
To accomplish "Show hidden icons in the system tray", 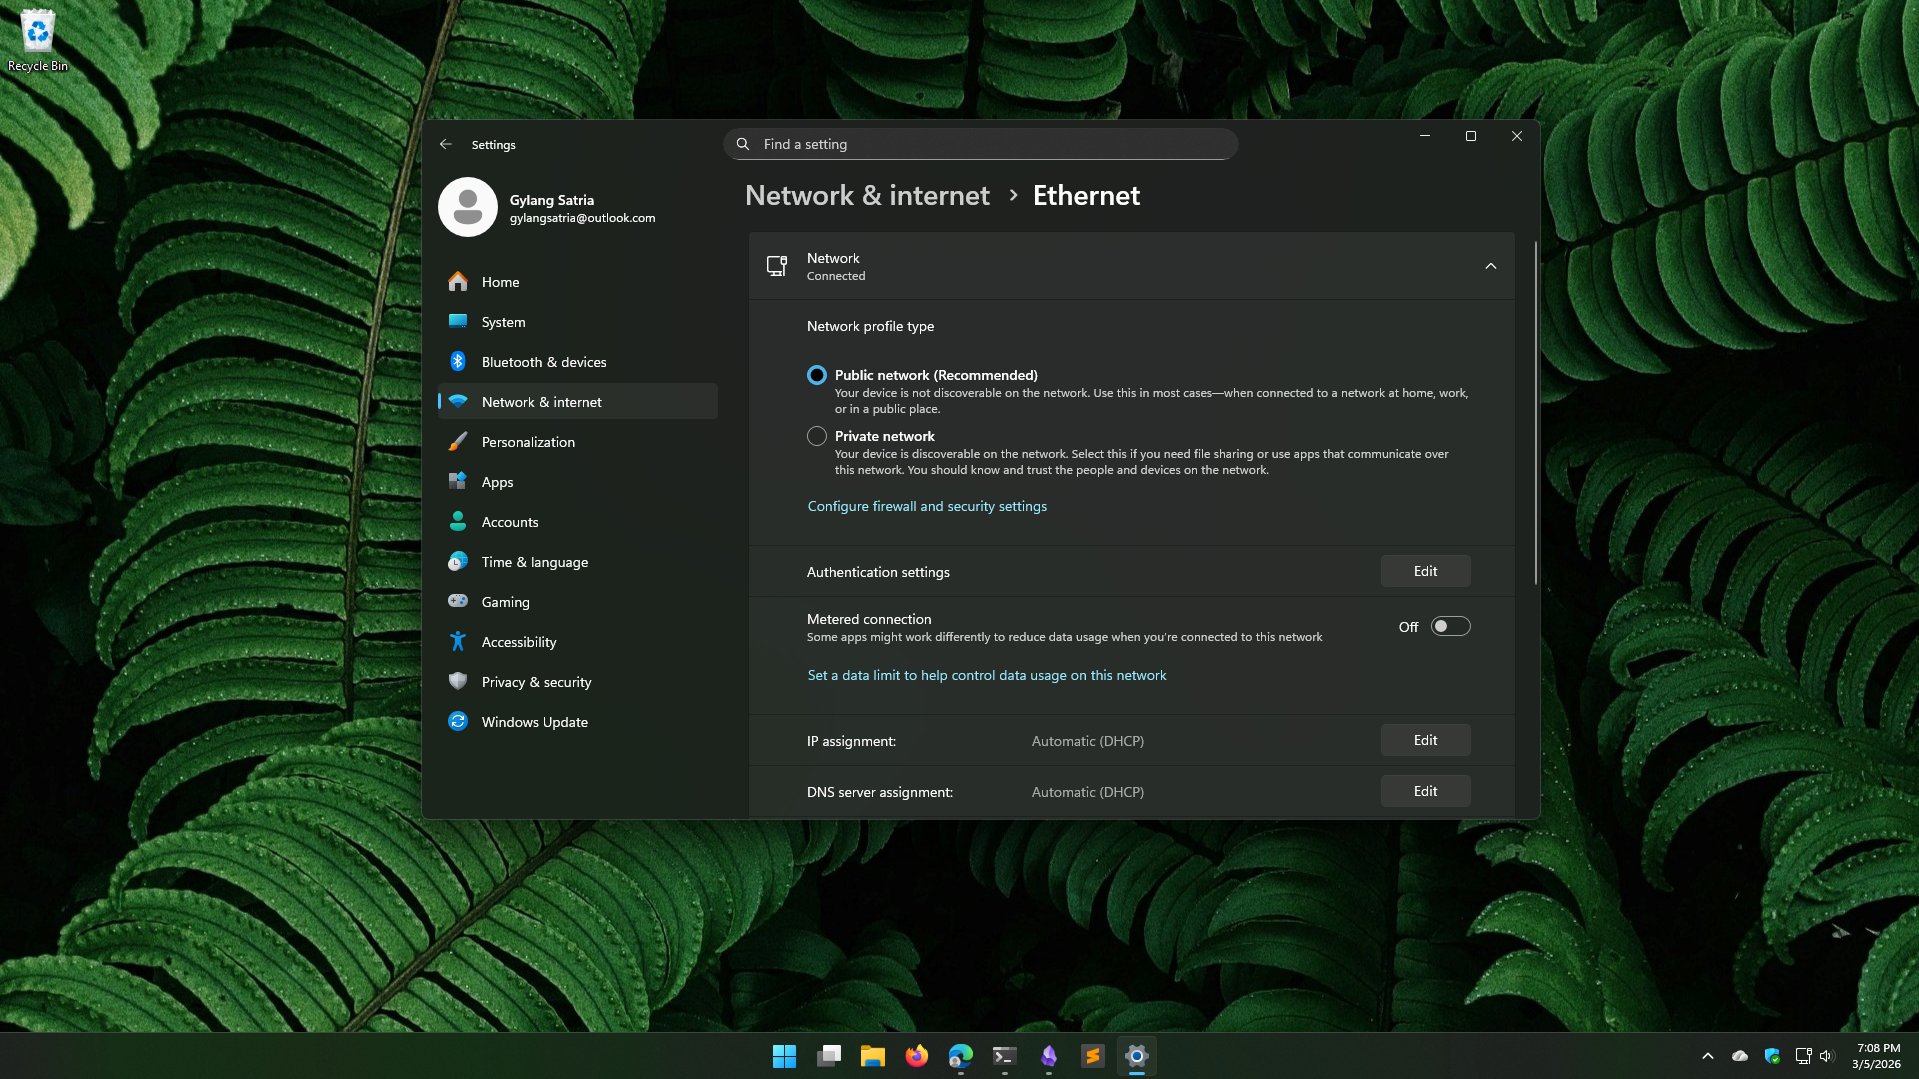I will (x=1708, y=1055).
